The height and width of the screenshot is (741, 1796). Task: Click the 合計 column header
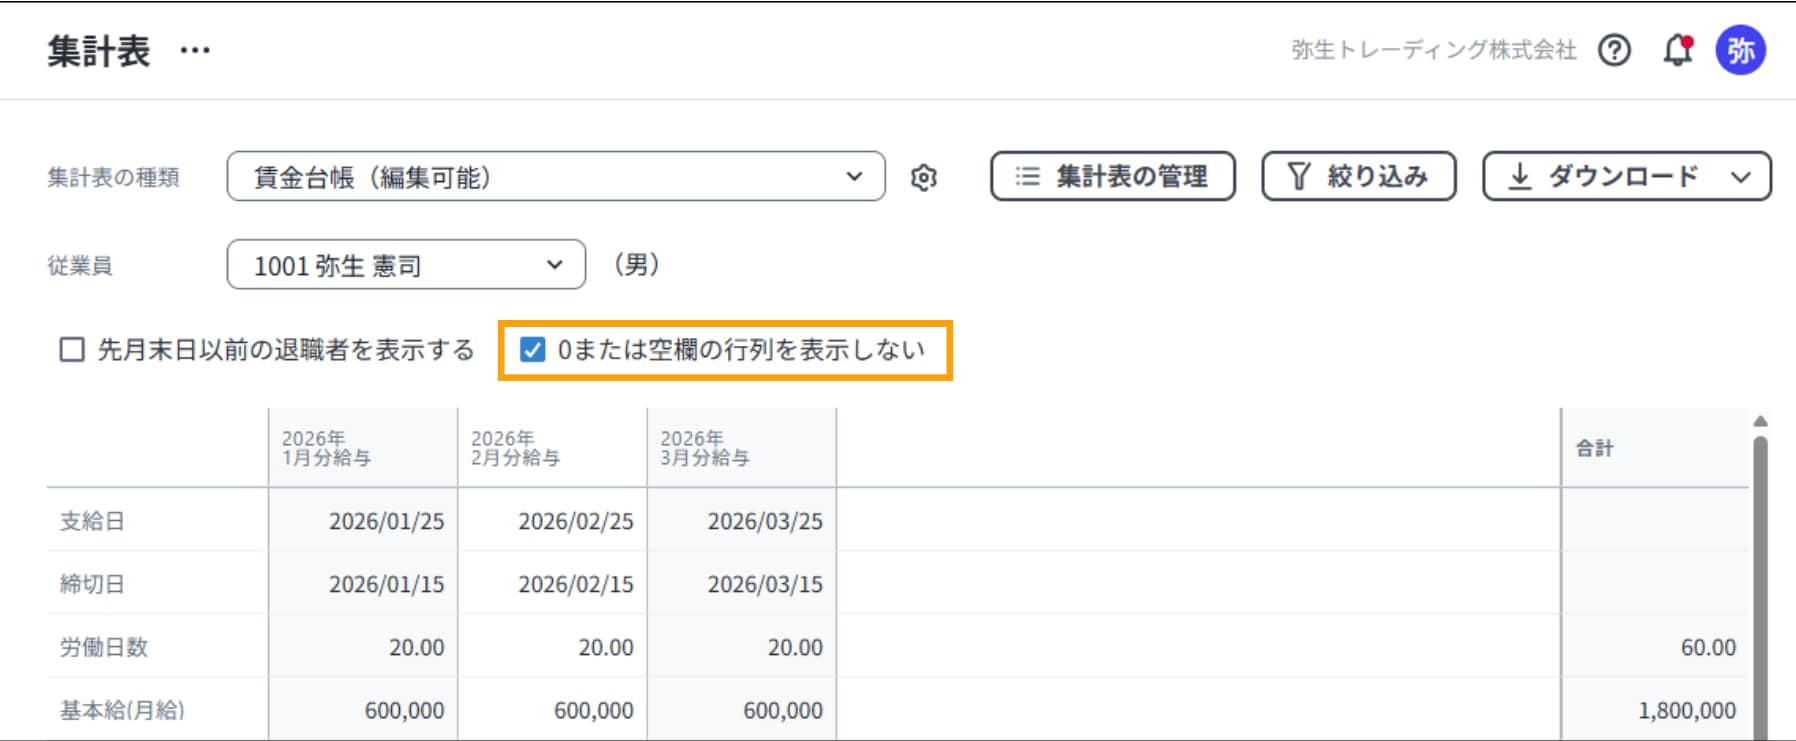click(1655, 448)
